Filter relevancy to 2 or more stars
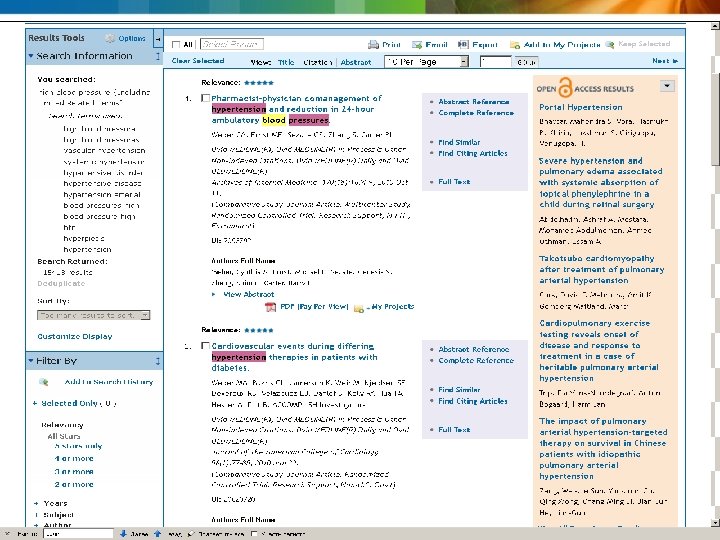The width and height of the screenshot is (720, 540). click(x=74, y=484)
